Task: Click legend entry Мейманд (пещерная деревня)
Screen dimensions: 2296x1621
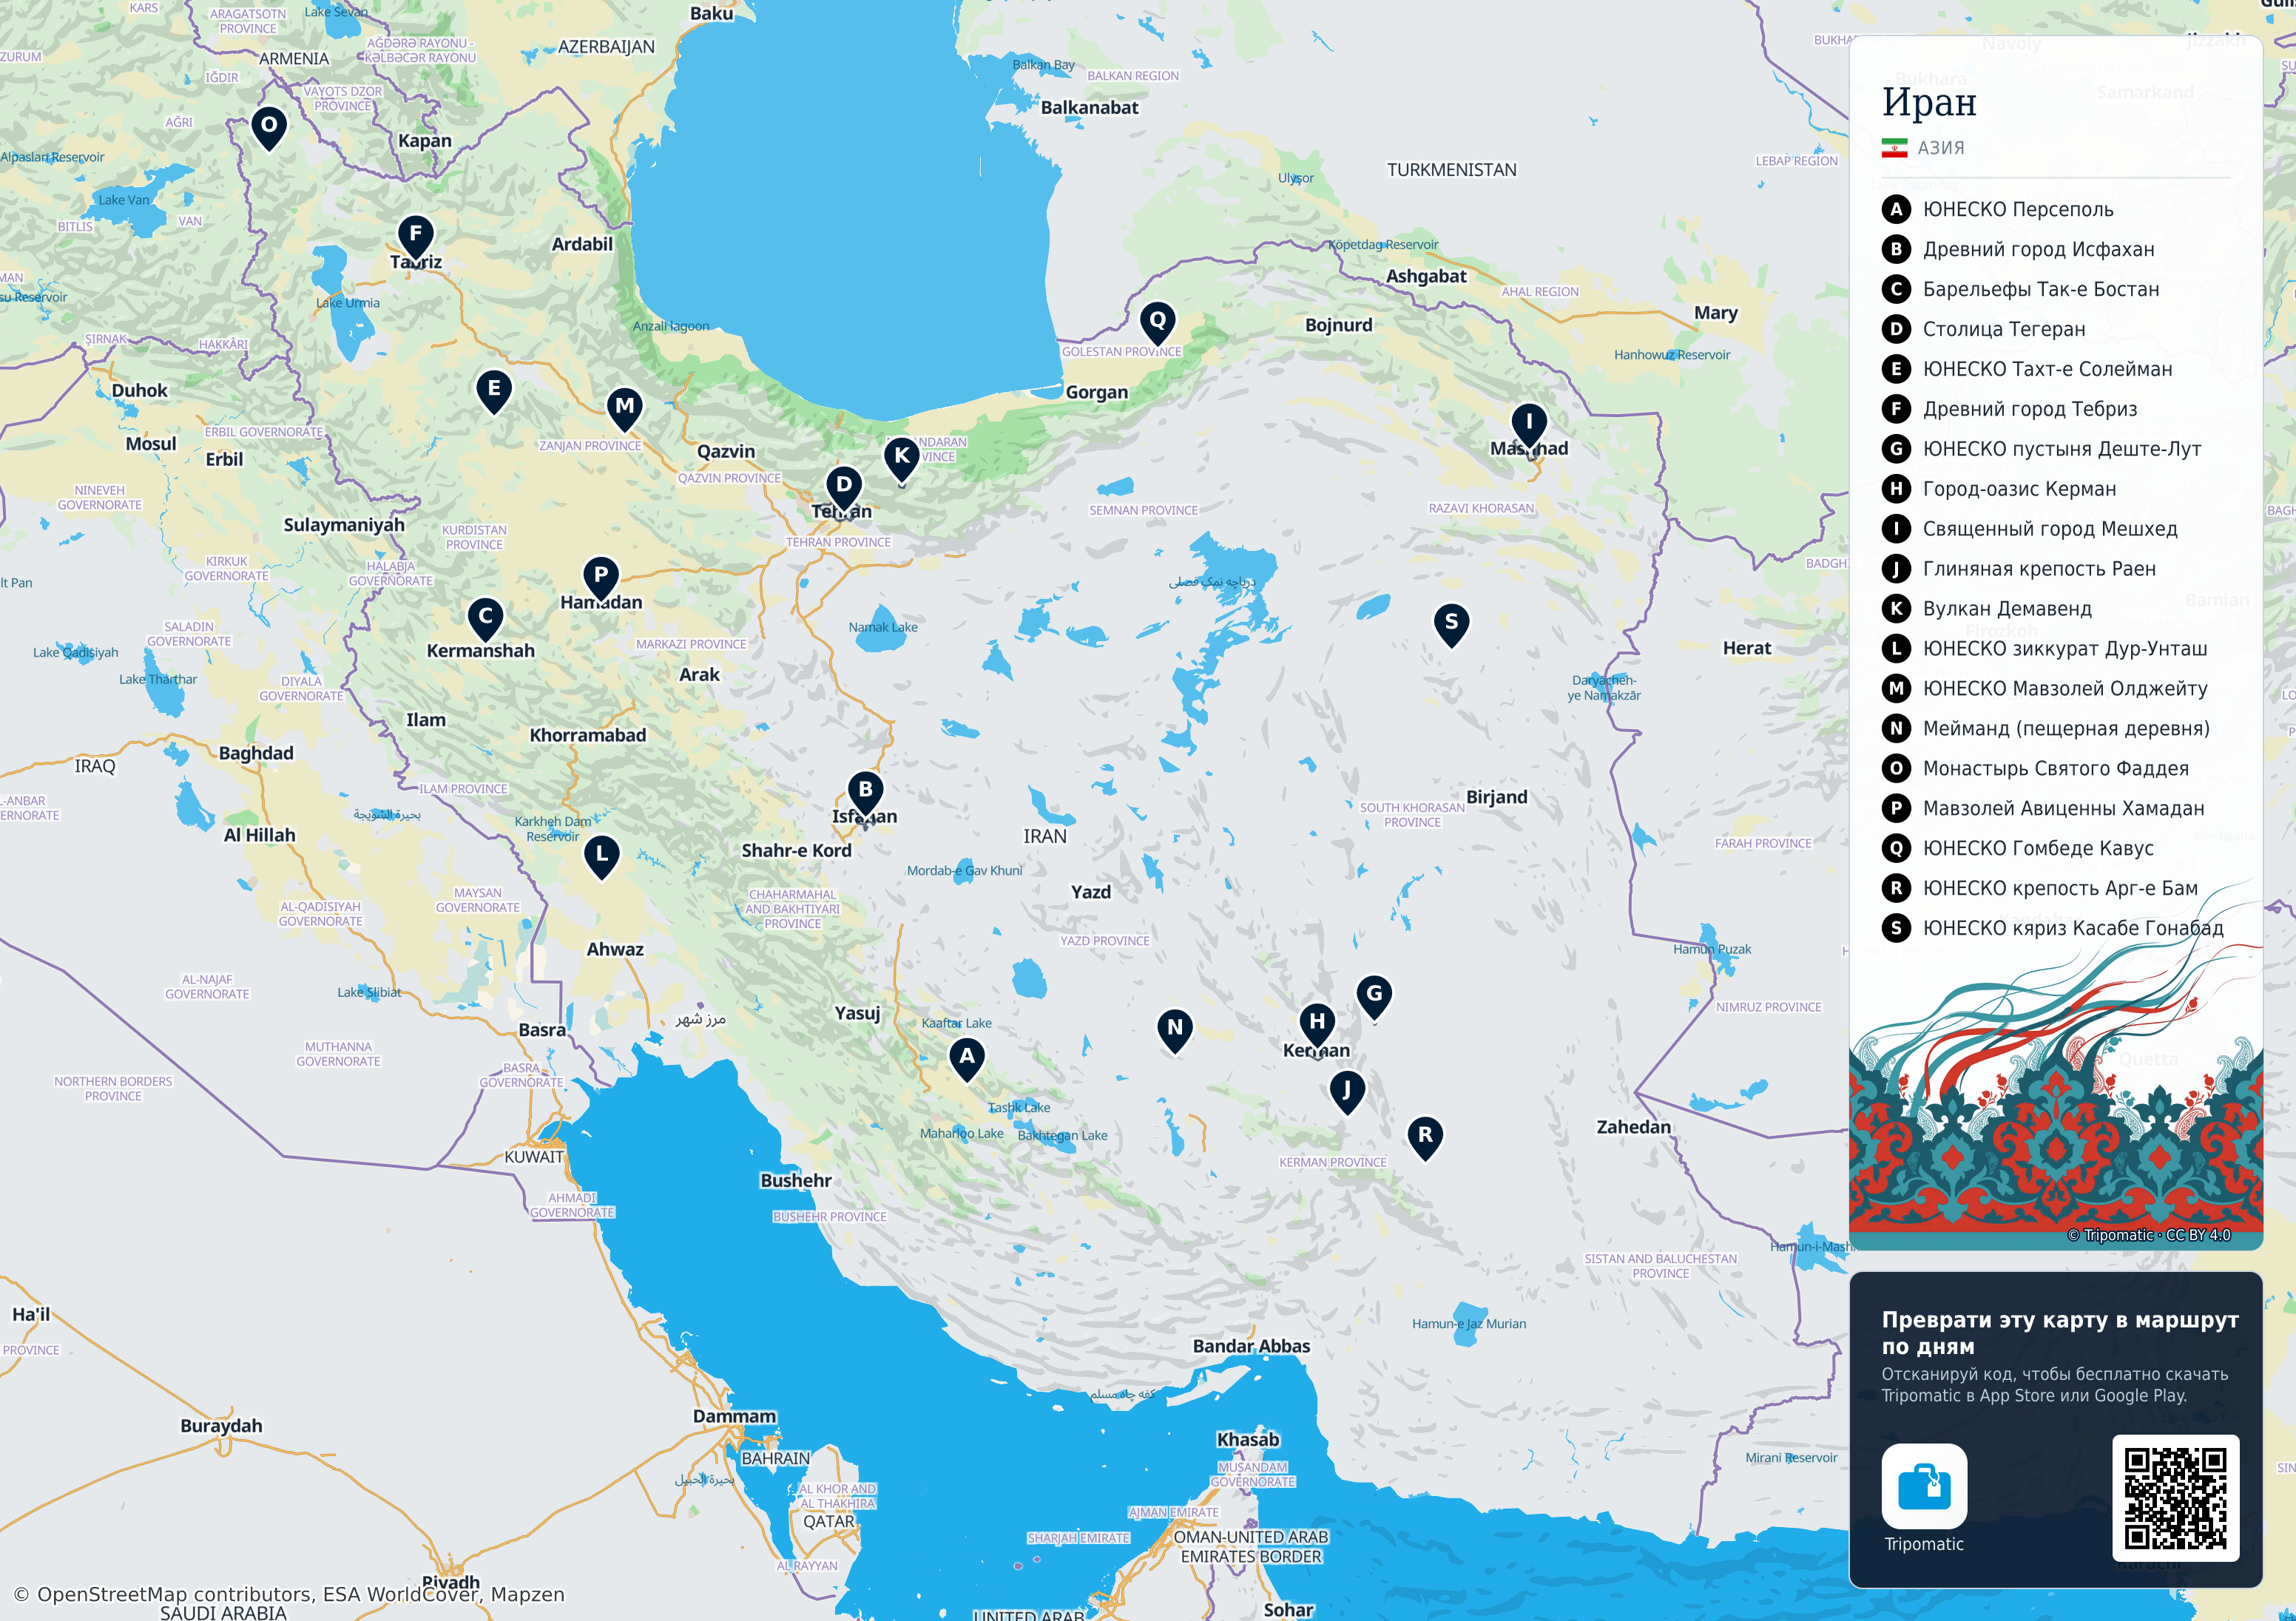Action: (x=2046, y=729)
